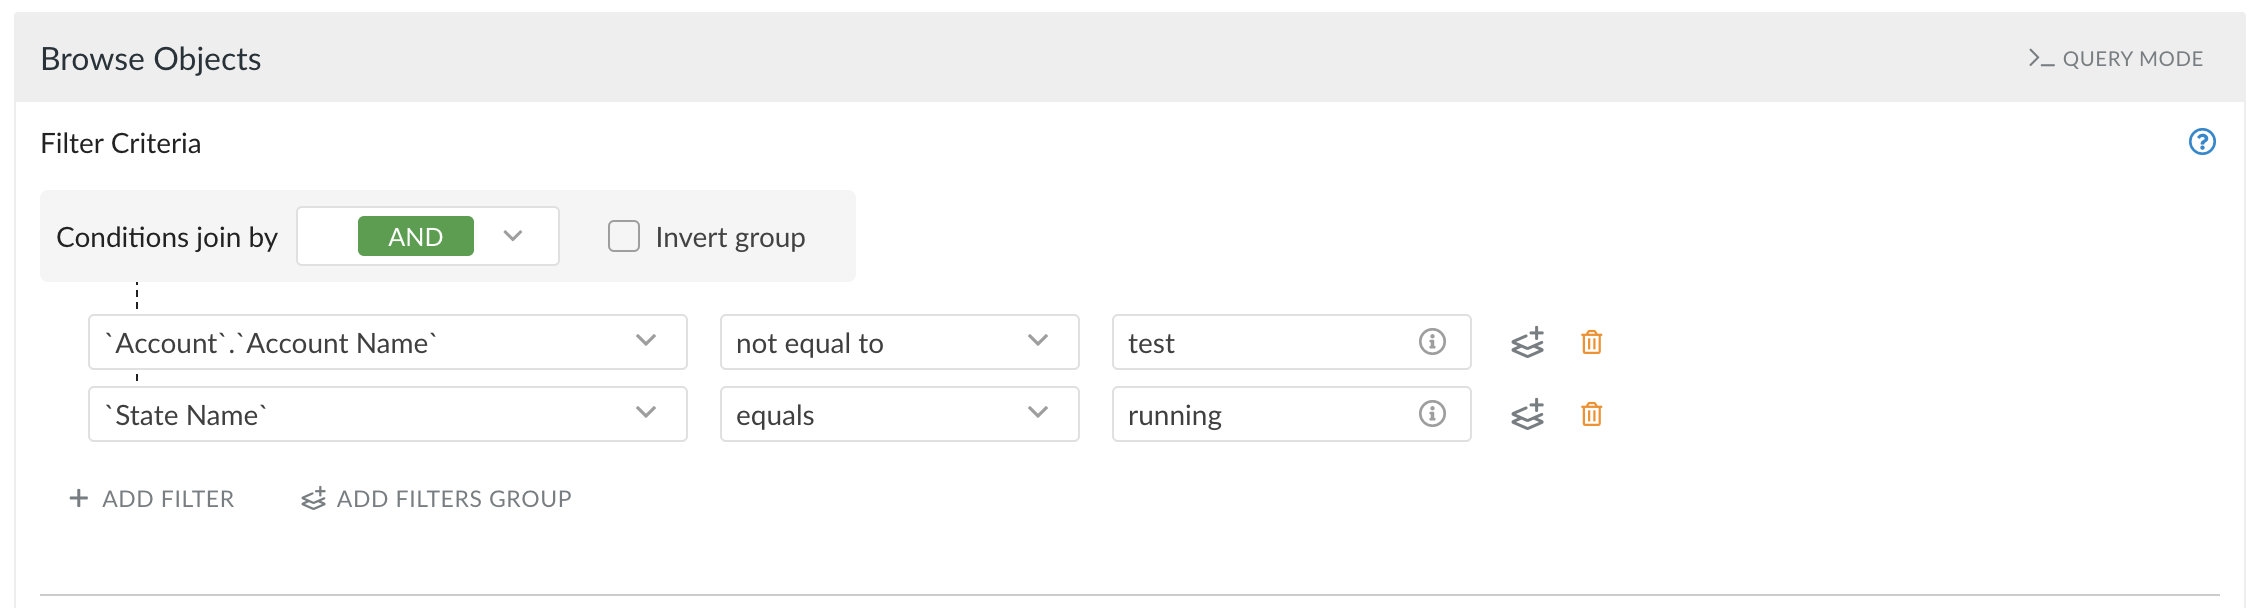Open the 'not equal to' operator dropdown
This screenshot has height=608, width=2258.
pos(900,342)
